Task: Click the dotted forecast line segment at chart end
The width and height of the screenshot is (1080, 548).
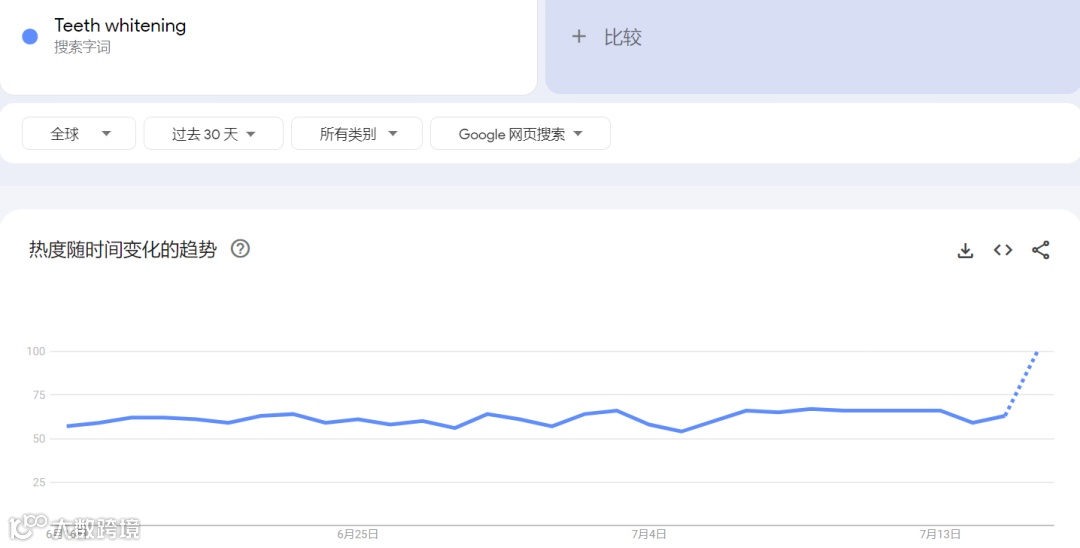Action: click(x=1021, y=383)
